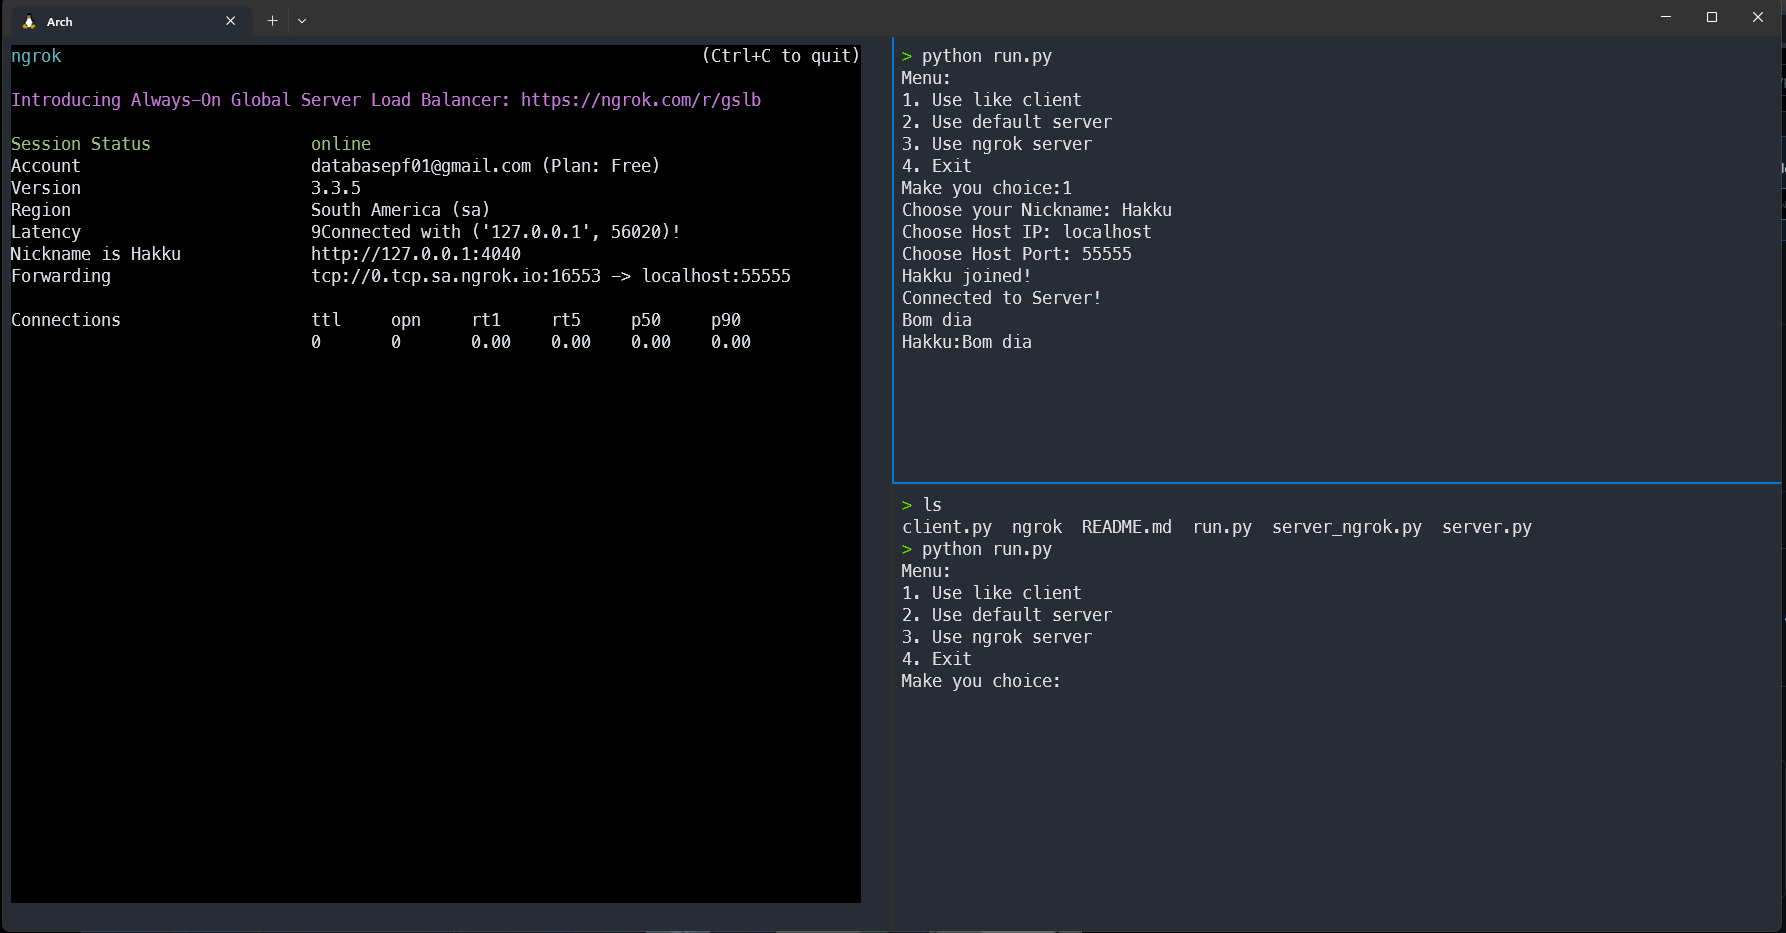Click 'Hakku joined!' line
Screen dimensions: 1786x933
tap(967, 276)
